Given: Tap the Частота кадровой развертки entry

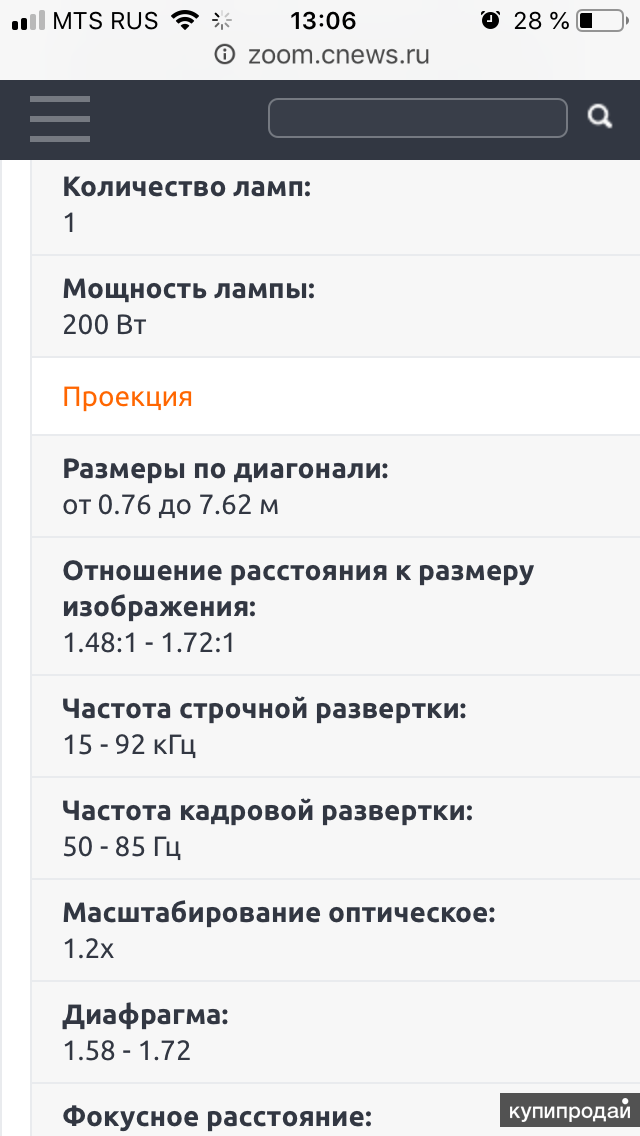Looking at the screenshot, I should pos(336,829).
